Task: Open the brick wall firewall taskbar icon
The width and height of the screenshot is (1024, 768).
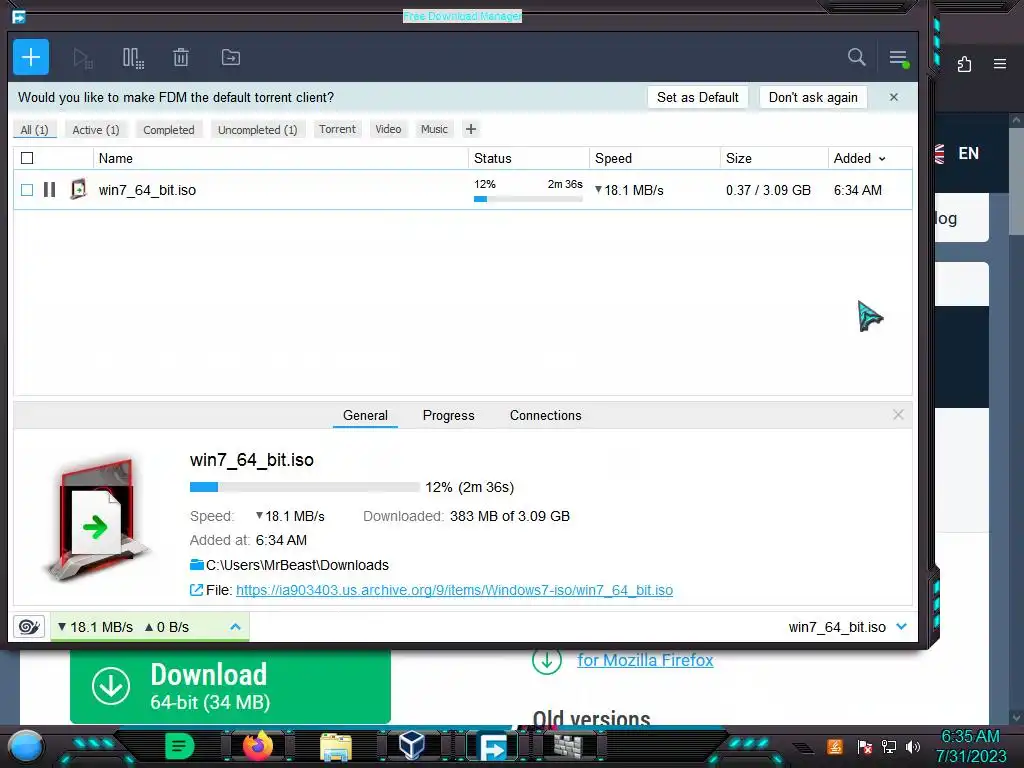Action: 568,746
